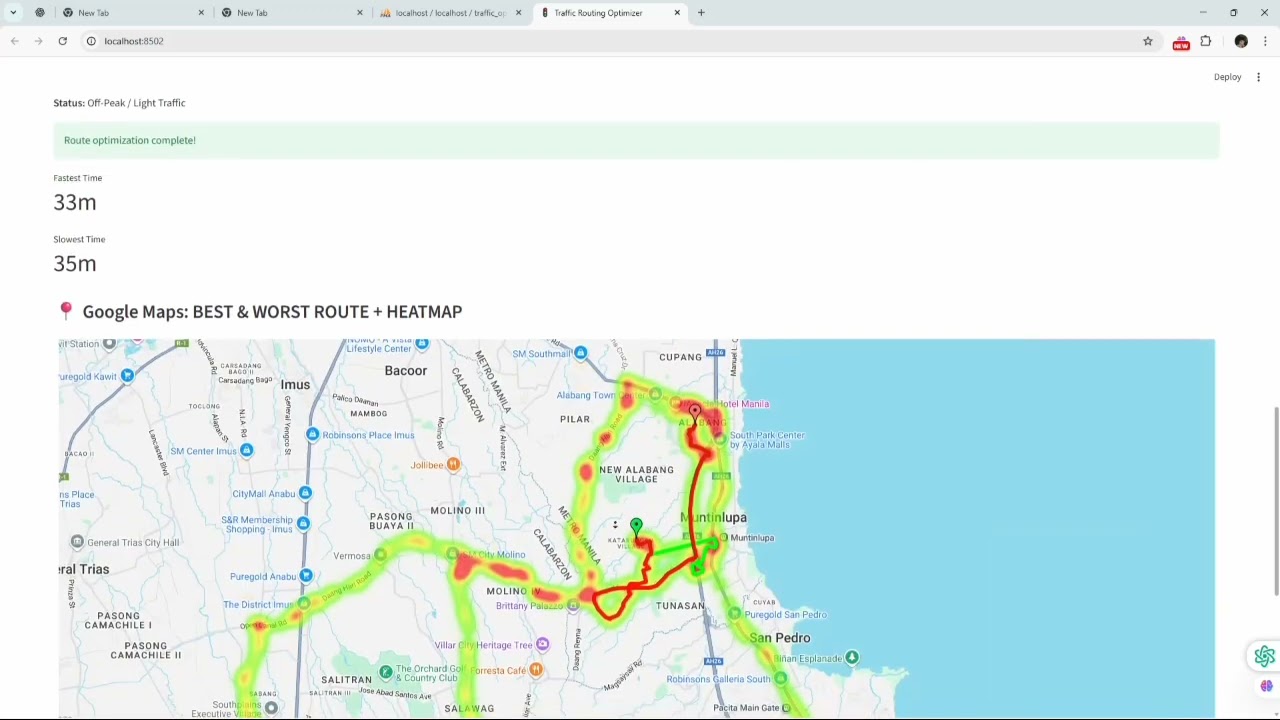Click the Puregold San Pedro pin
The width and height of the screenshot is (1280, 720).
click(735, 614)
